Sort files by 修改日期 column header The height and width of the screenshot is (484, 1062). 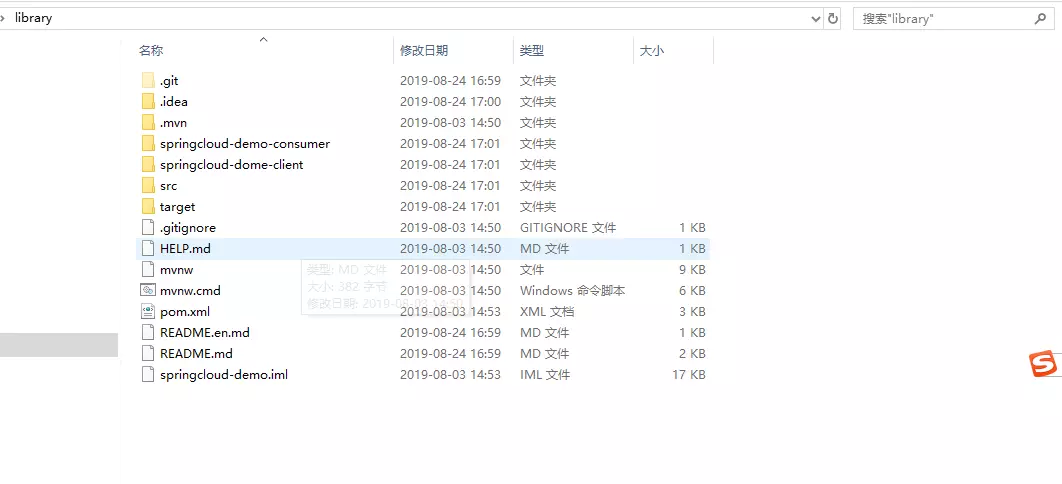coord(424,51)
